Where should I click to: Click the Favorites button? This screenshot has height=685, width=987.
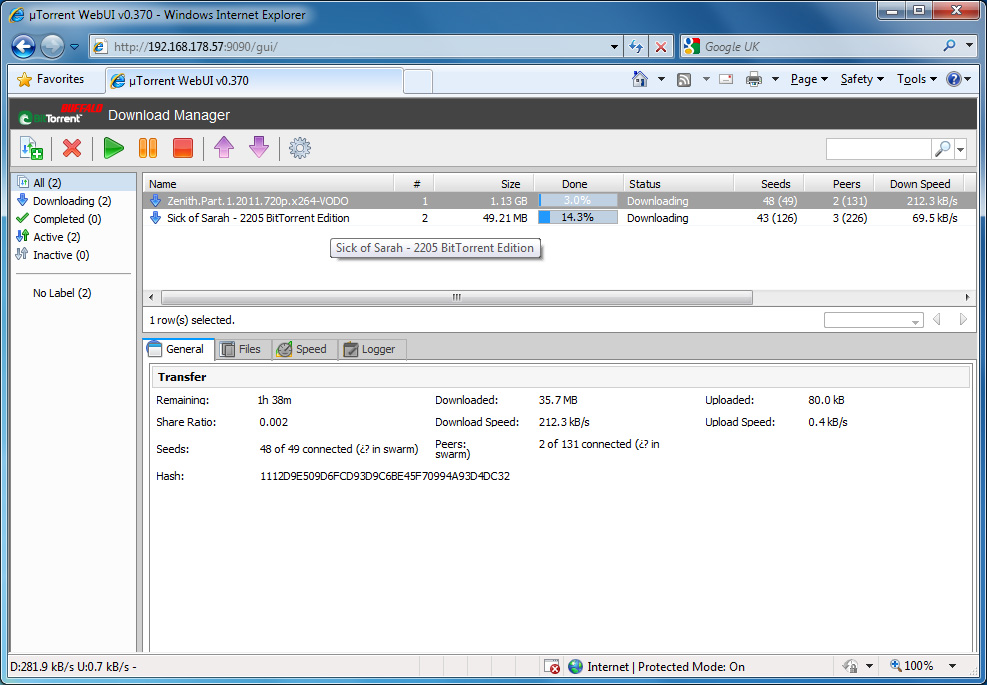[52, 79]
